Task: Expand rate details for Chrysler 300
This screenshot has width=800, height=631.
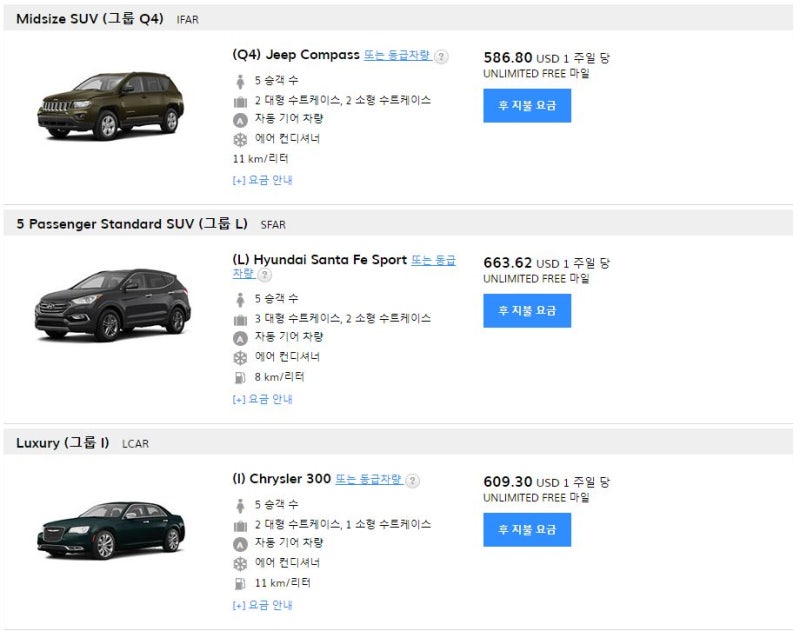Action: 262,606
